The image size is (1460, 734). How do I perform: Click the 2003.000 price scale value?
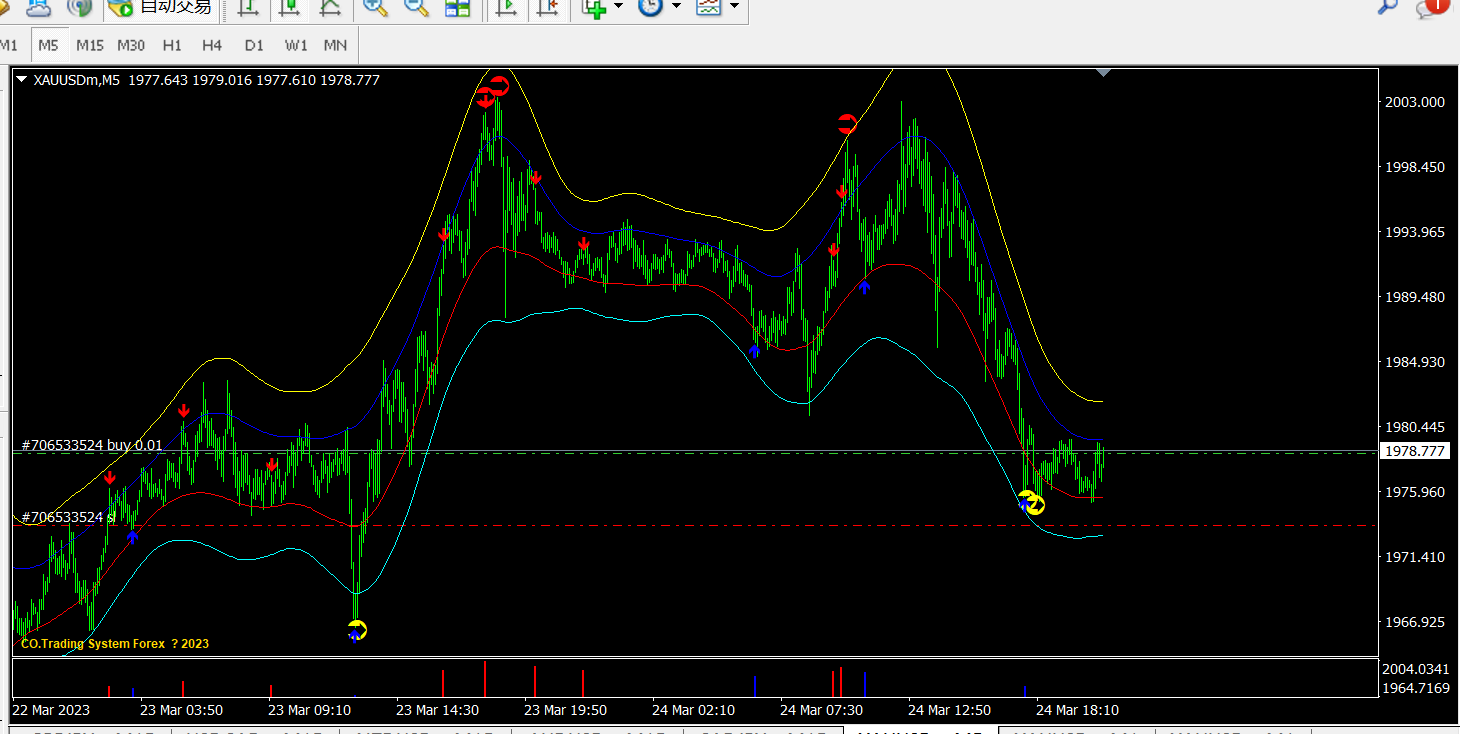click(x=1414, y=102)
